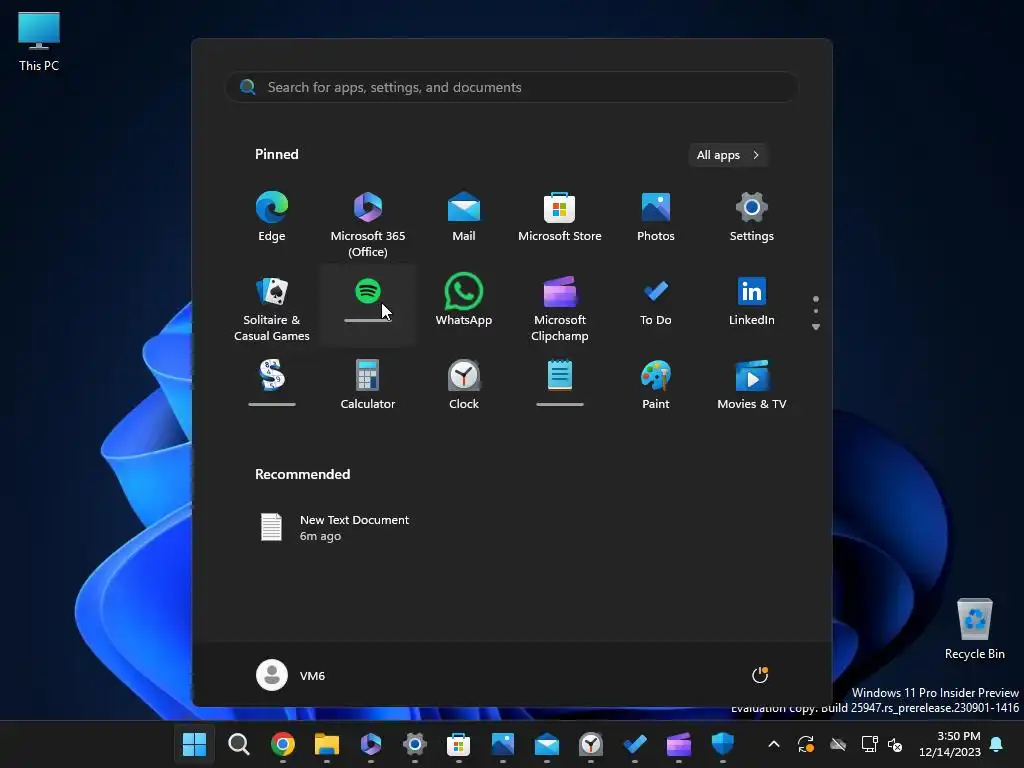Image resolution: width=1024 pixels, height=768 pixels.
Task: Open Microsoft Store from pinned apps
Action: (x=560, y=217)
